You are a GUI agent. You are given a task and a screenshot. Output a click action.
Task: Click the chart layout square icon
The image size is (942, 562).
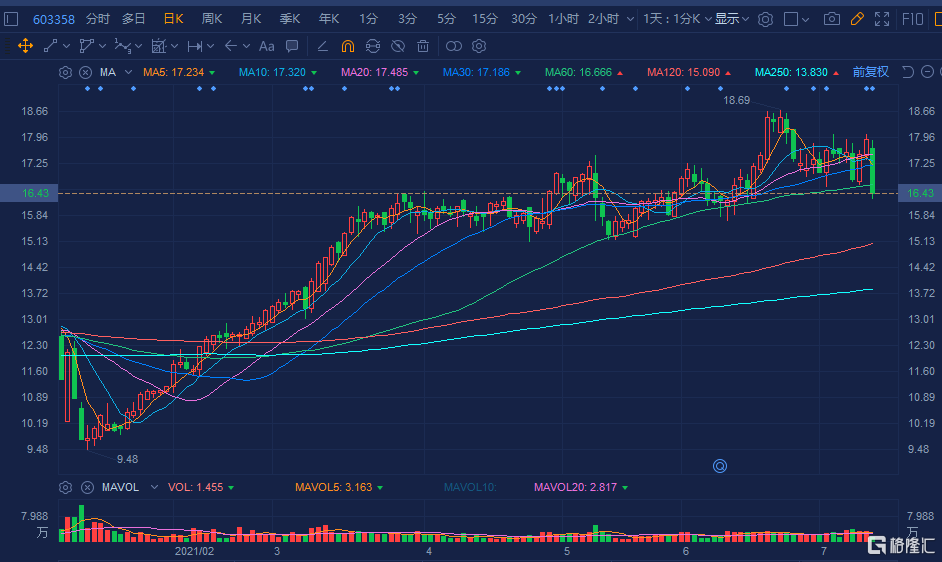pos(791,19)
